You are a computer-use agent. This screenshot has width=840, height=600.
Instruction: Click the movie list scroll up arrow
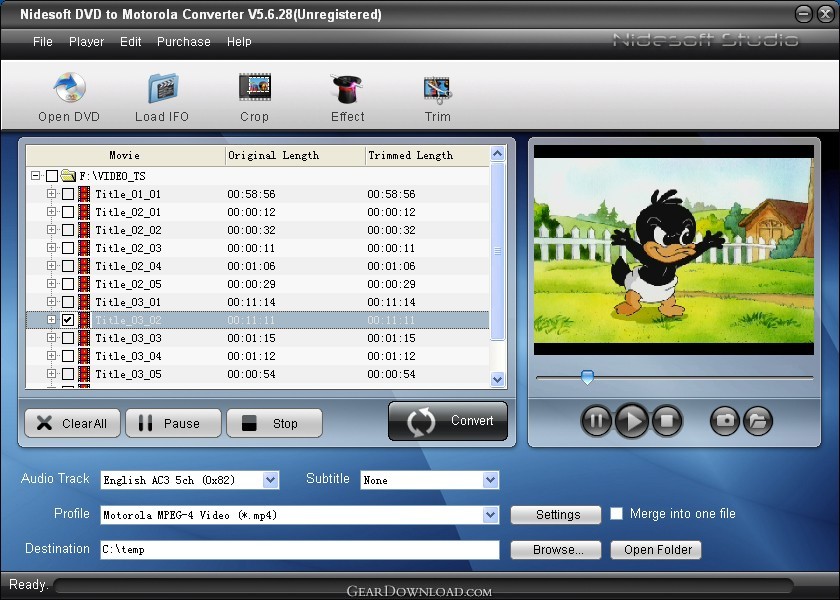497,154
